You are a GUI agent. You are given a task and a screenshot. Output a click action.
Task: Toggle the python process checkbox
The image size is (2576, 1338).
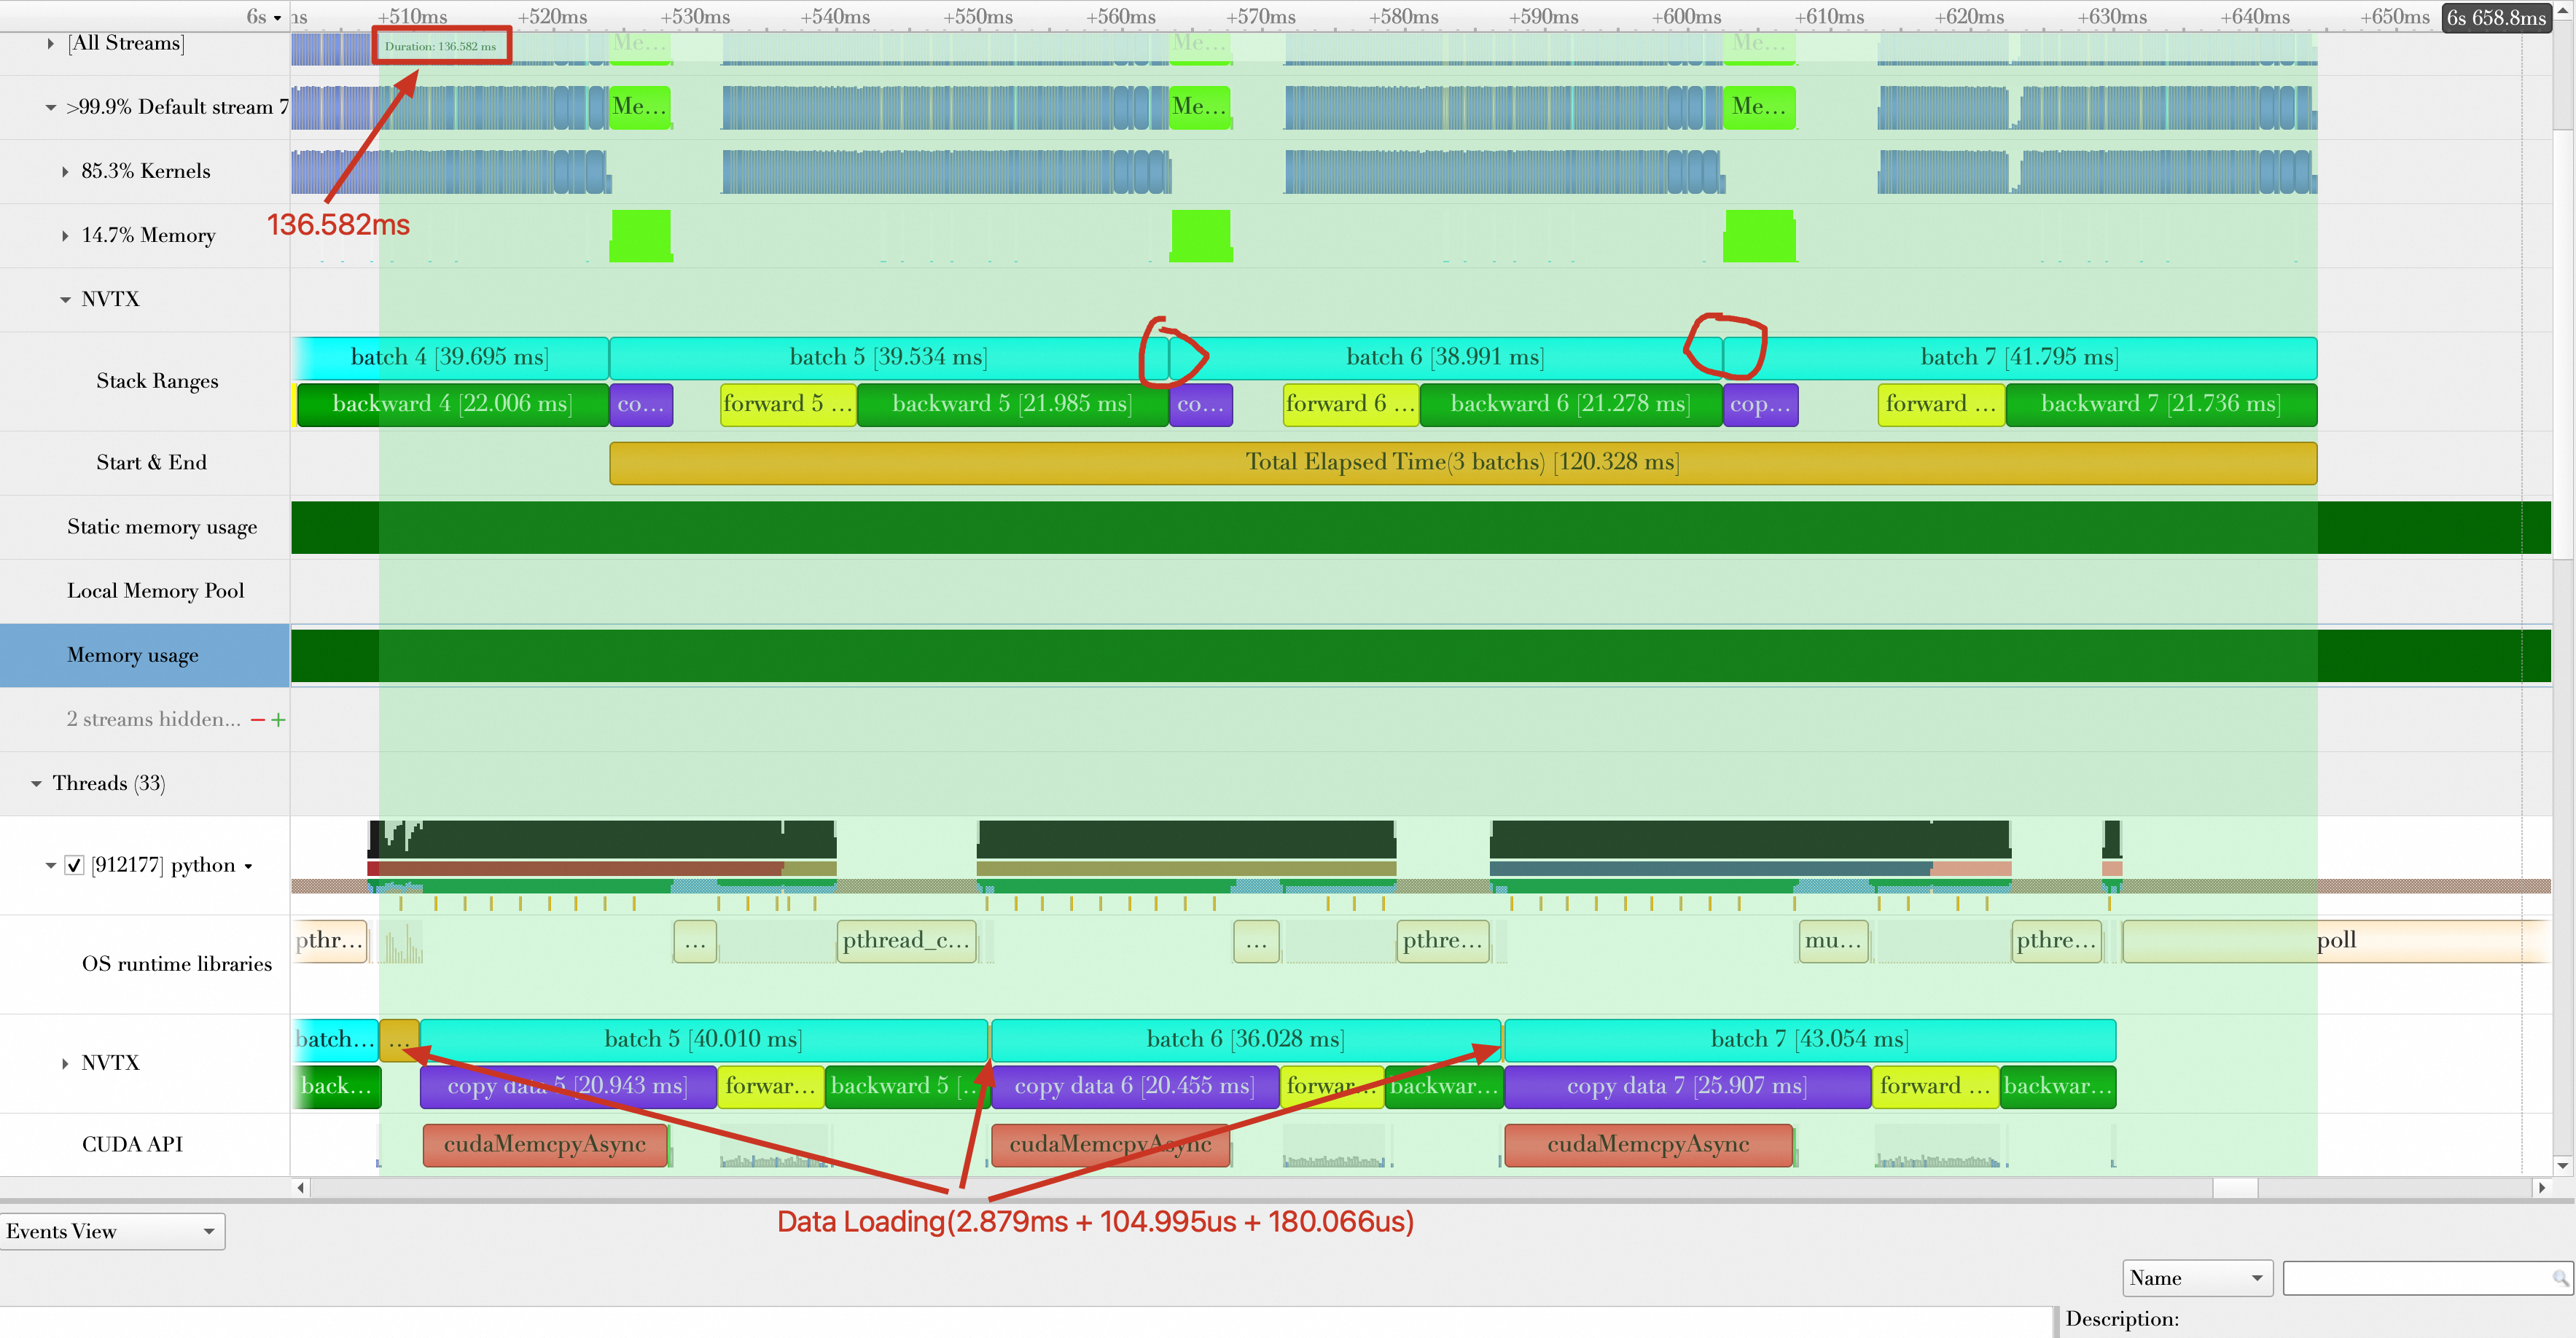coord(74,865)
